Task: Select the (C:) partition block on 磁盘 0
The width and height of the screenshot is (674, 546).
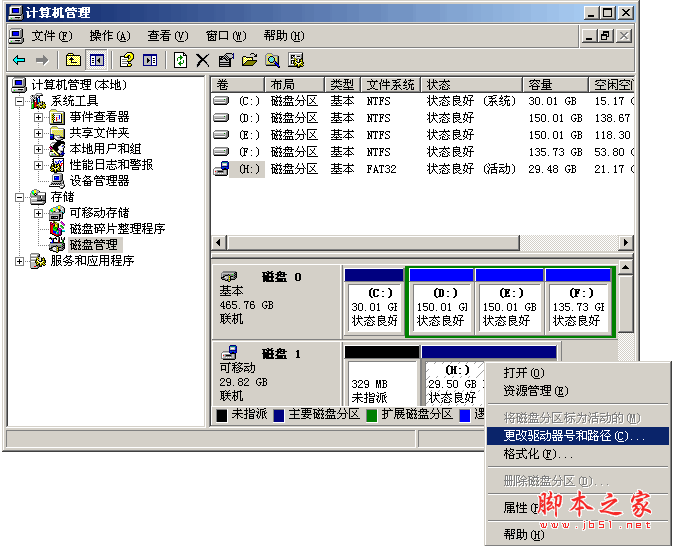Action: [x=374, y=301]
